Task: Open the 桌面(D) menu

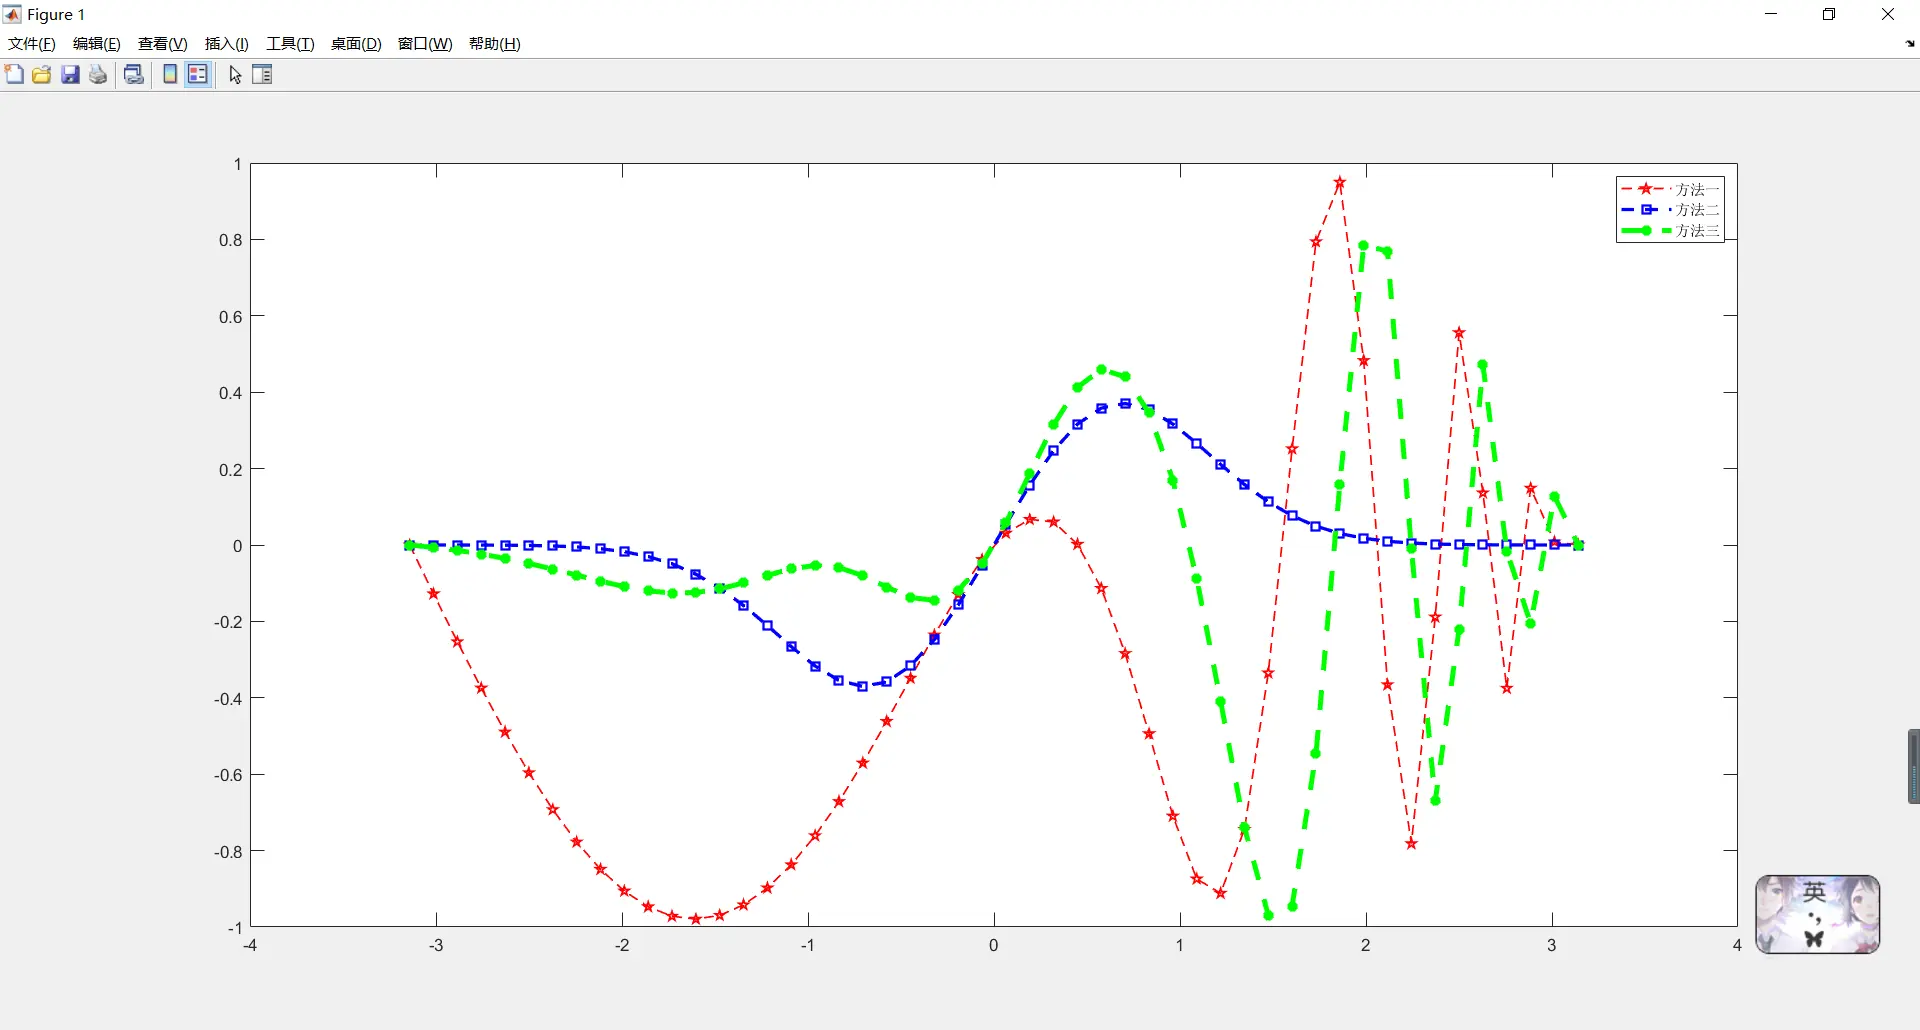Action: [356, 44]
